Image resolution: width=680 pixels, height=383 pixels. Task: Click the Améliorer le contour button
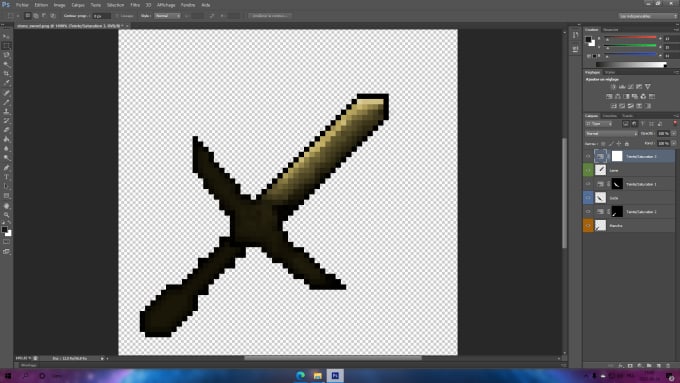(270, 16)
